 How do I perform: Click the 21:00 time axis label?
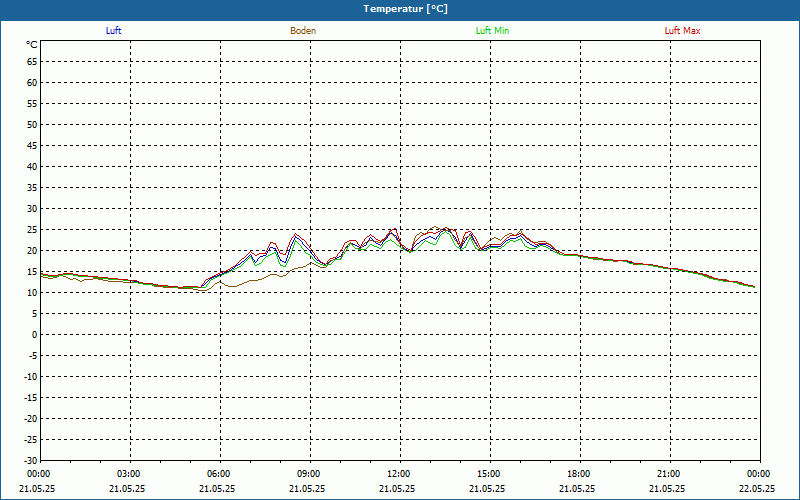tap(668, 474)
